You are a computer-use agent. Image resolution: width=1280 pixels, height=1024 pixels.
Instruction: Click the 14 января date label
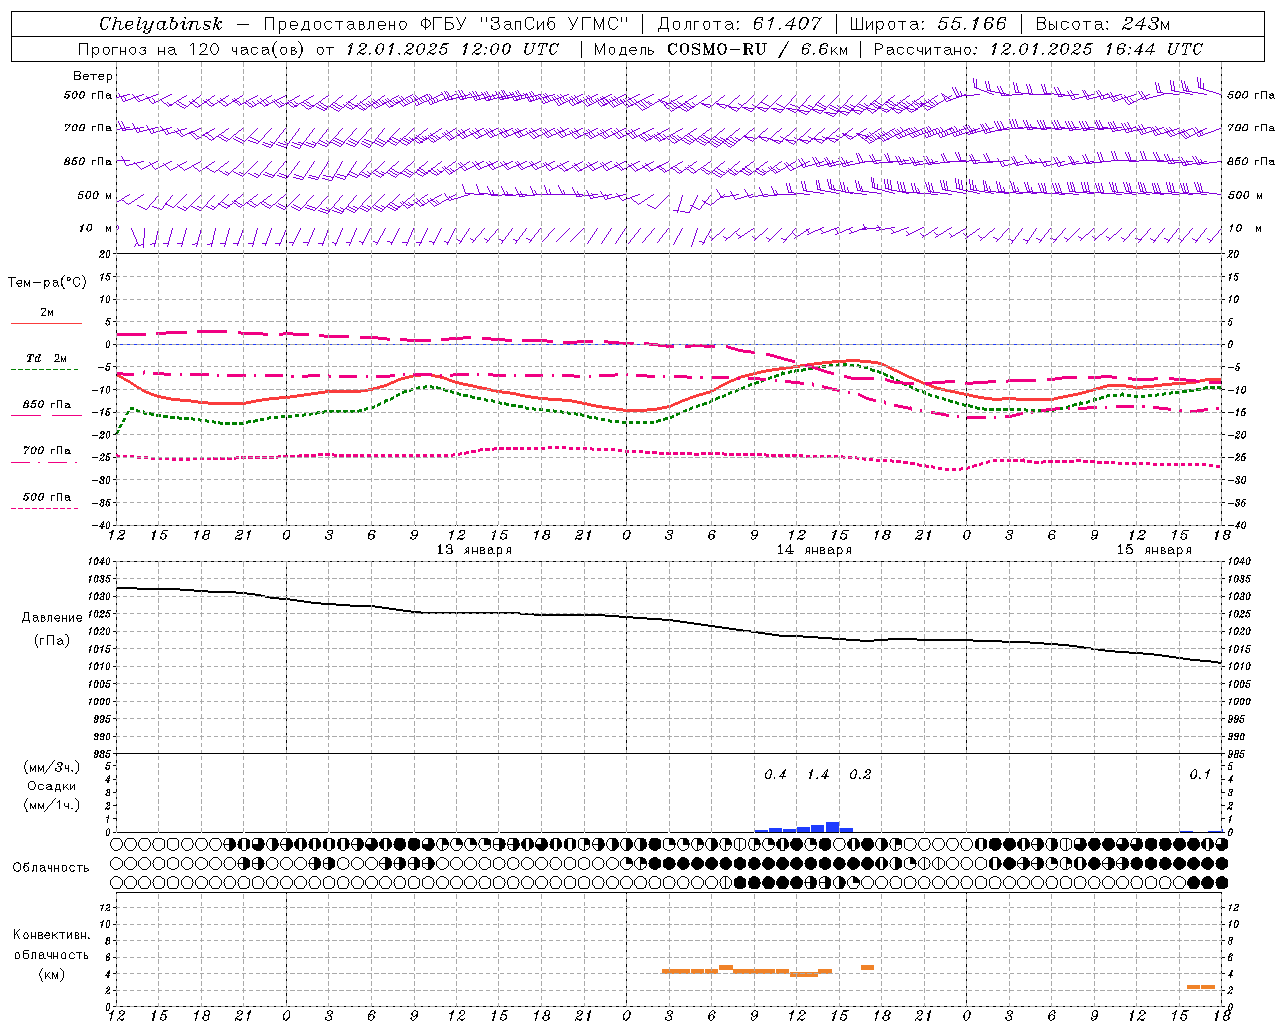coord(814,549)
